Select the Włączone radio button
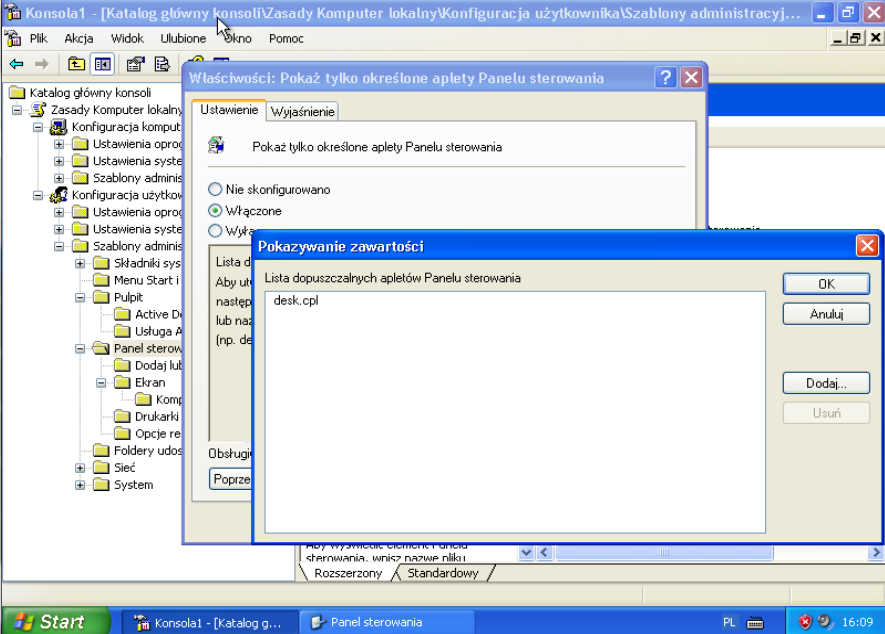 [x=215, y=211]
